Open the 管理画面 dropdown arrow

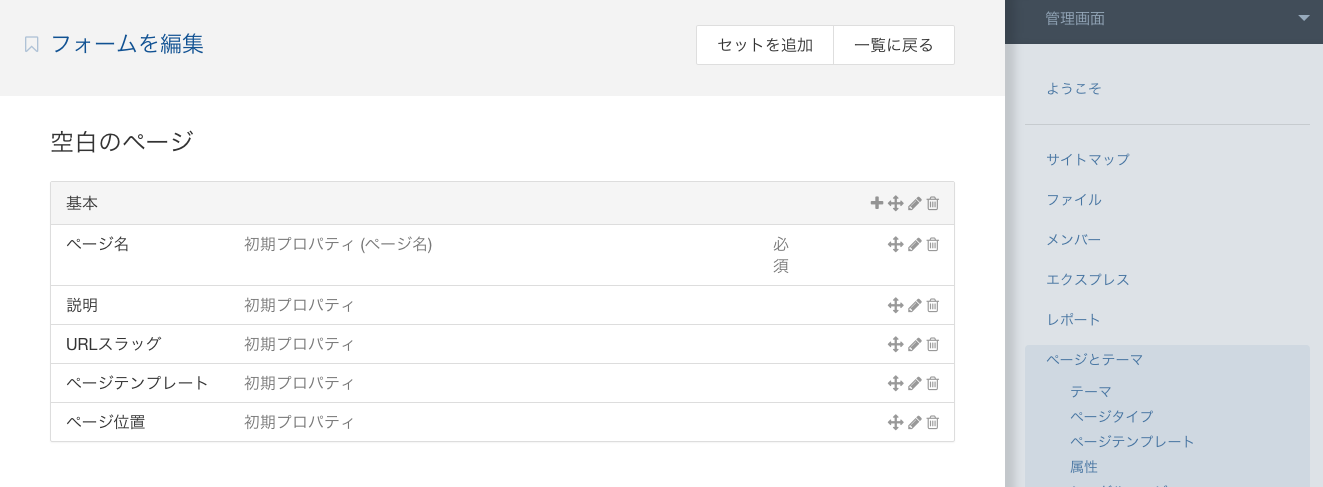[x=1304, y=18]
